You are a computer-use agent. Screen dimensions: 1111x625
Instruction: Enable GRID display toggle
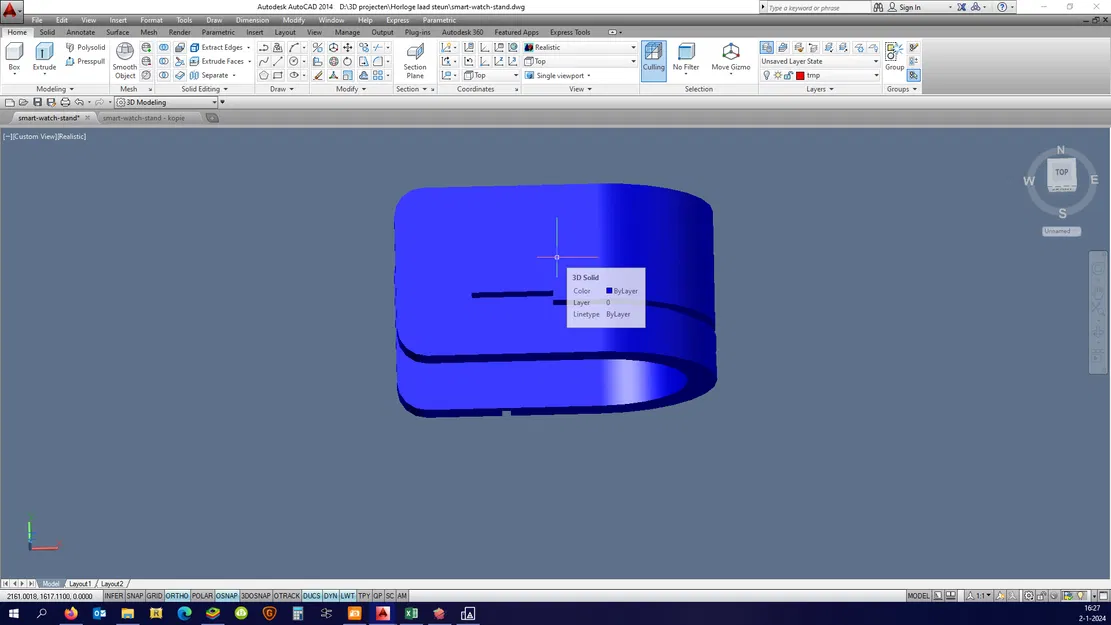(154, 596)
